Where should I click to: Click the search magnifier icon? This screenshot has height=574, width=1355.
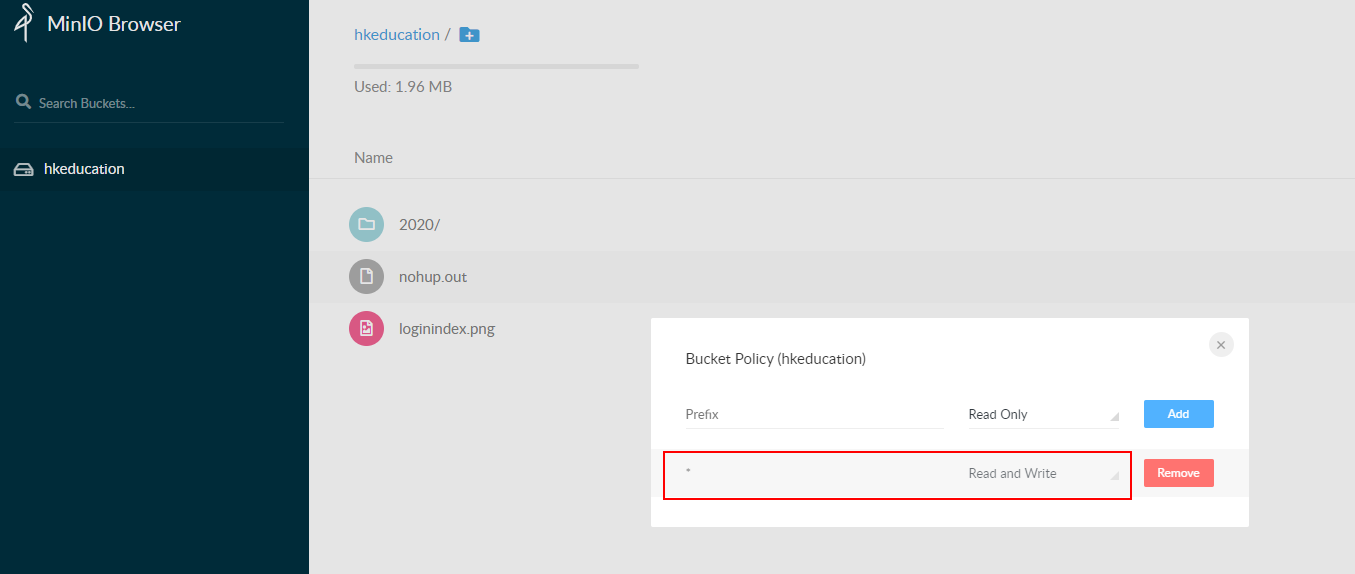(x=23, y=102)
